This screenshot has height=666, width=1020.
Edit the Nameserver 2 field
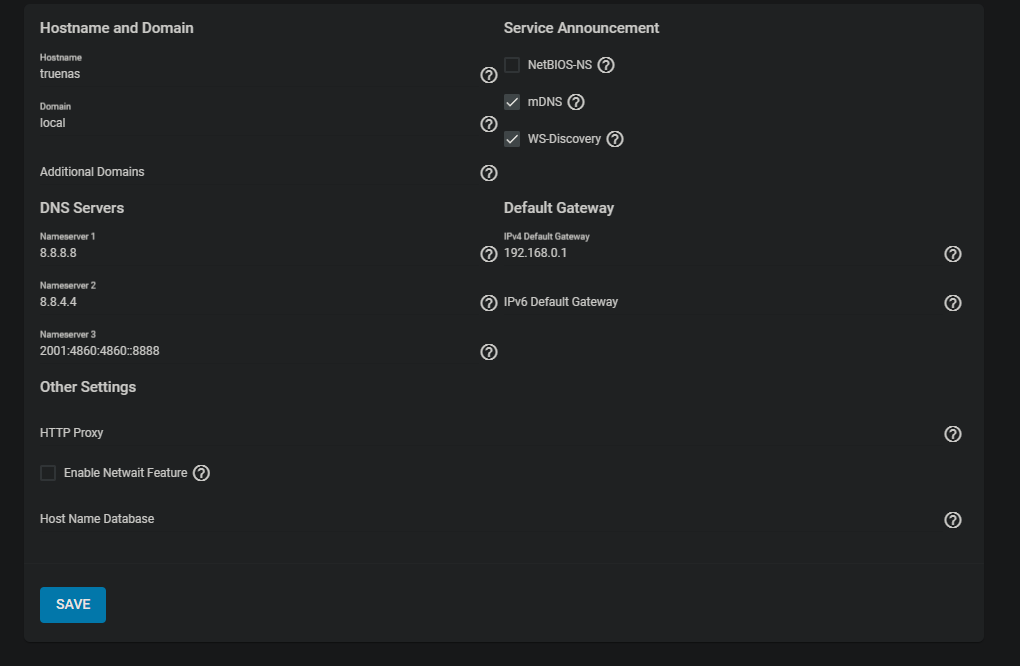[x=250, y=302]
